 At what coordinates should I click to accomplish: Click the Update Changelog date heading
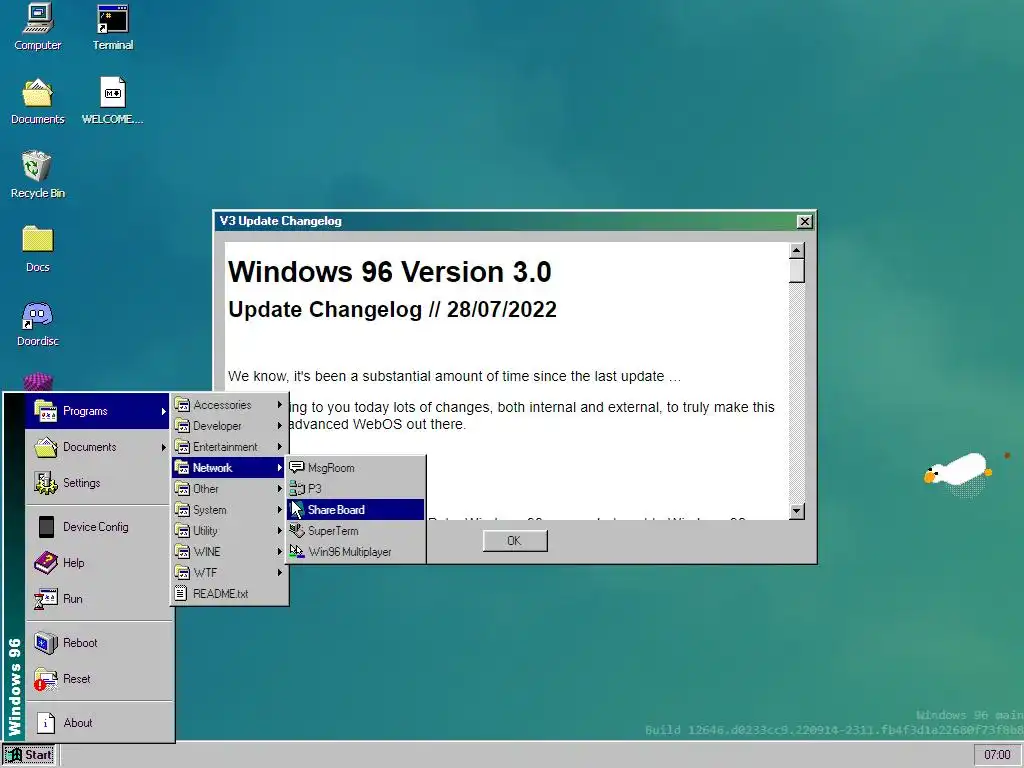click(x=392, y=310)
